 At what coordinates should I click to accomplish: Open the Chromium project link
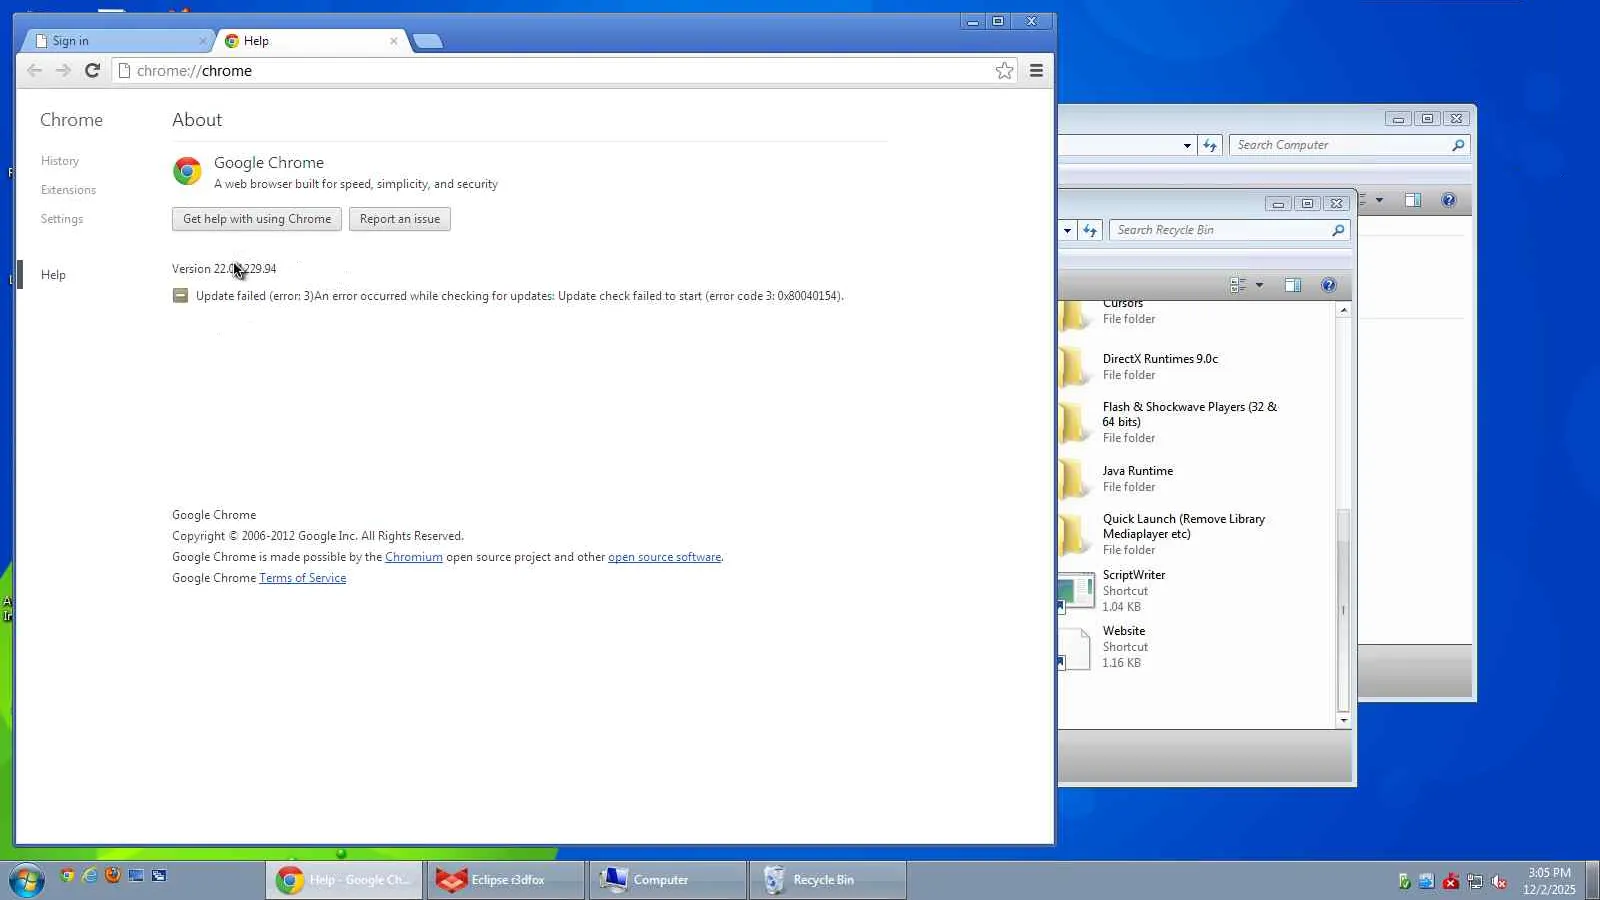[414, 557]
